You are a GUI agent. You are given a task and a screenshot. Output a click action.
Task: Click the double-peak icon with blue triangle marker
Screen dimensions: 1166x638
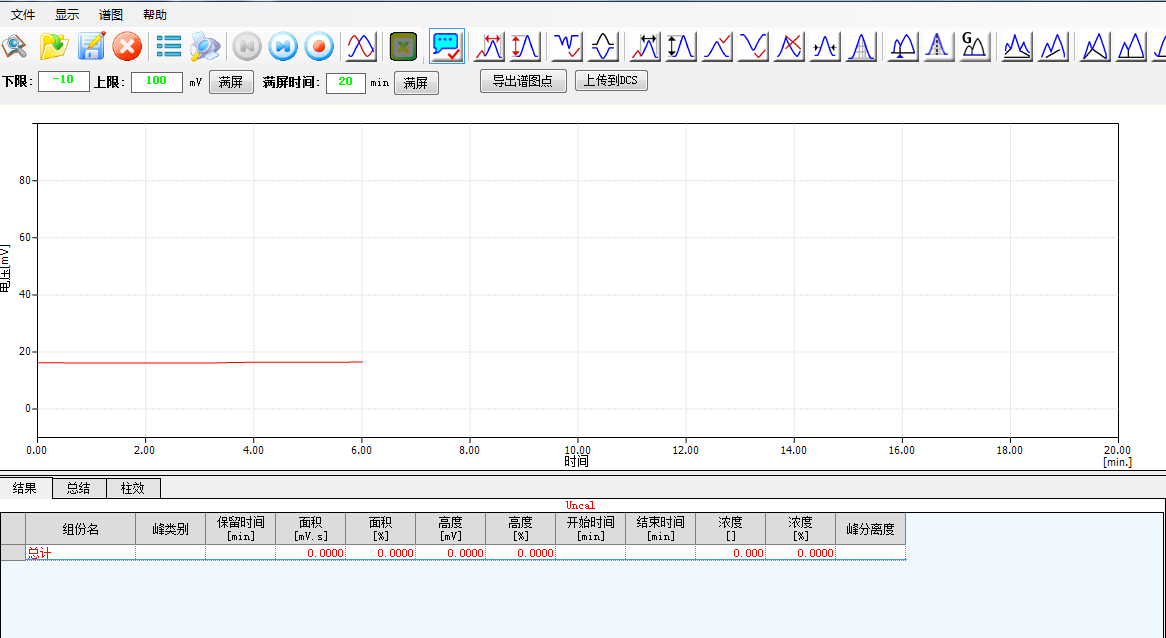pyautogui.click(x=903, y=47)
